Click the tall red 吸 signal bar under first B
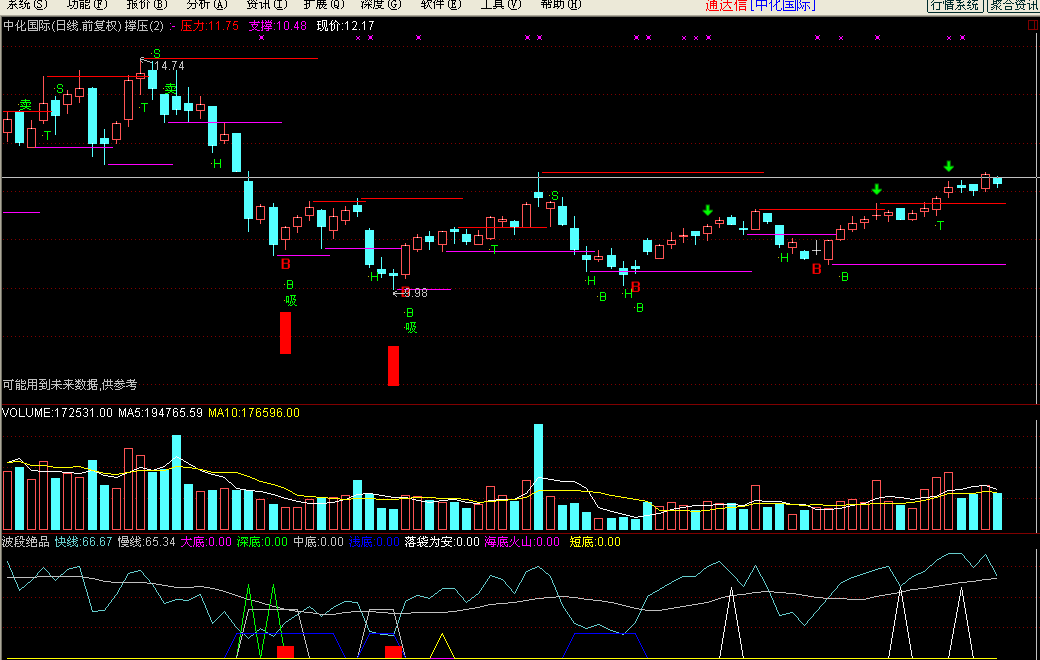The image size is (1040, 660). (x=285, y=333)
